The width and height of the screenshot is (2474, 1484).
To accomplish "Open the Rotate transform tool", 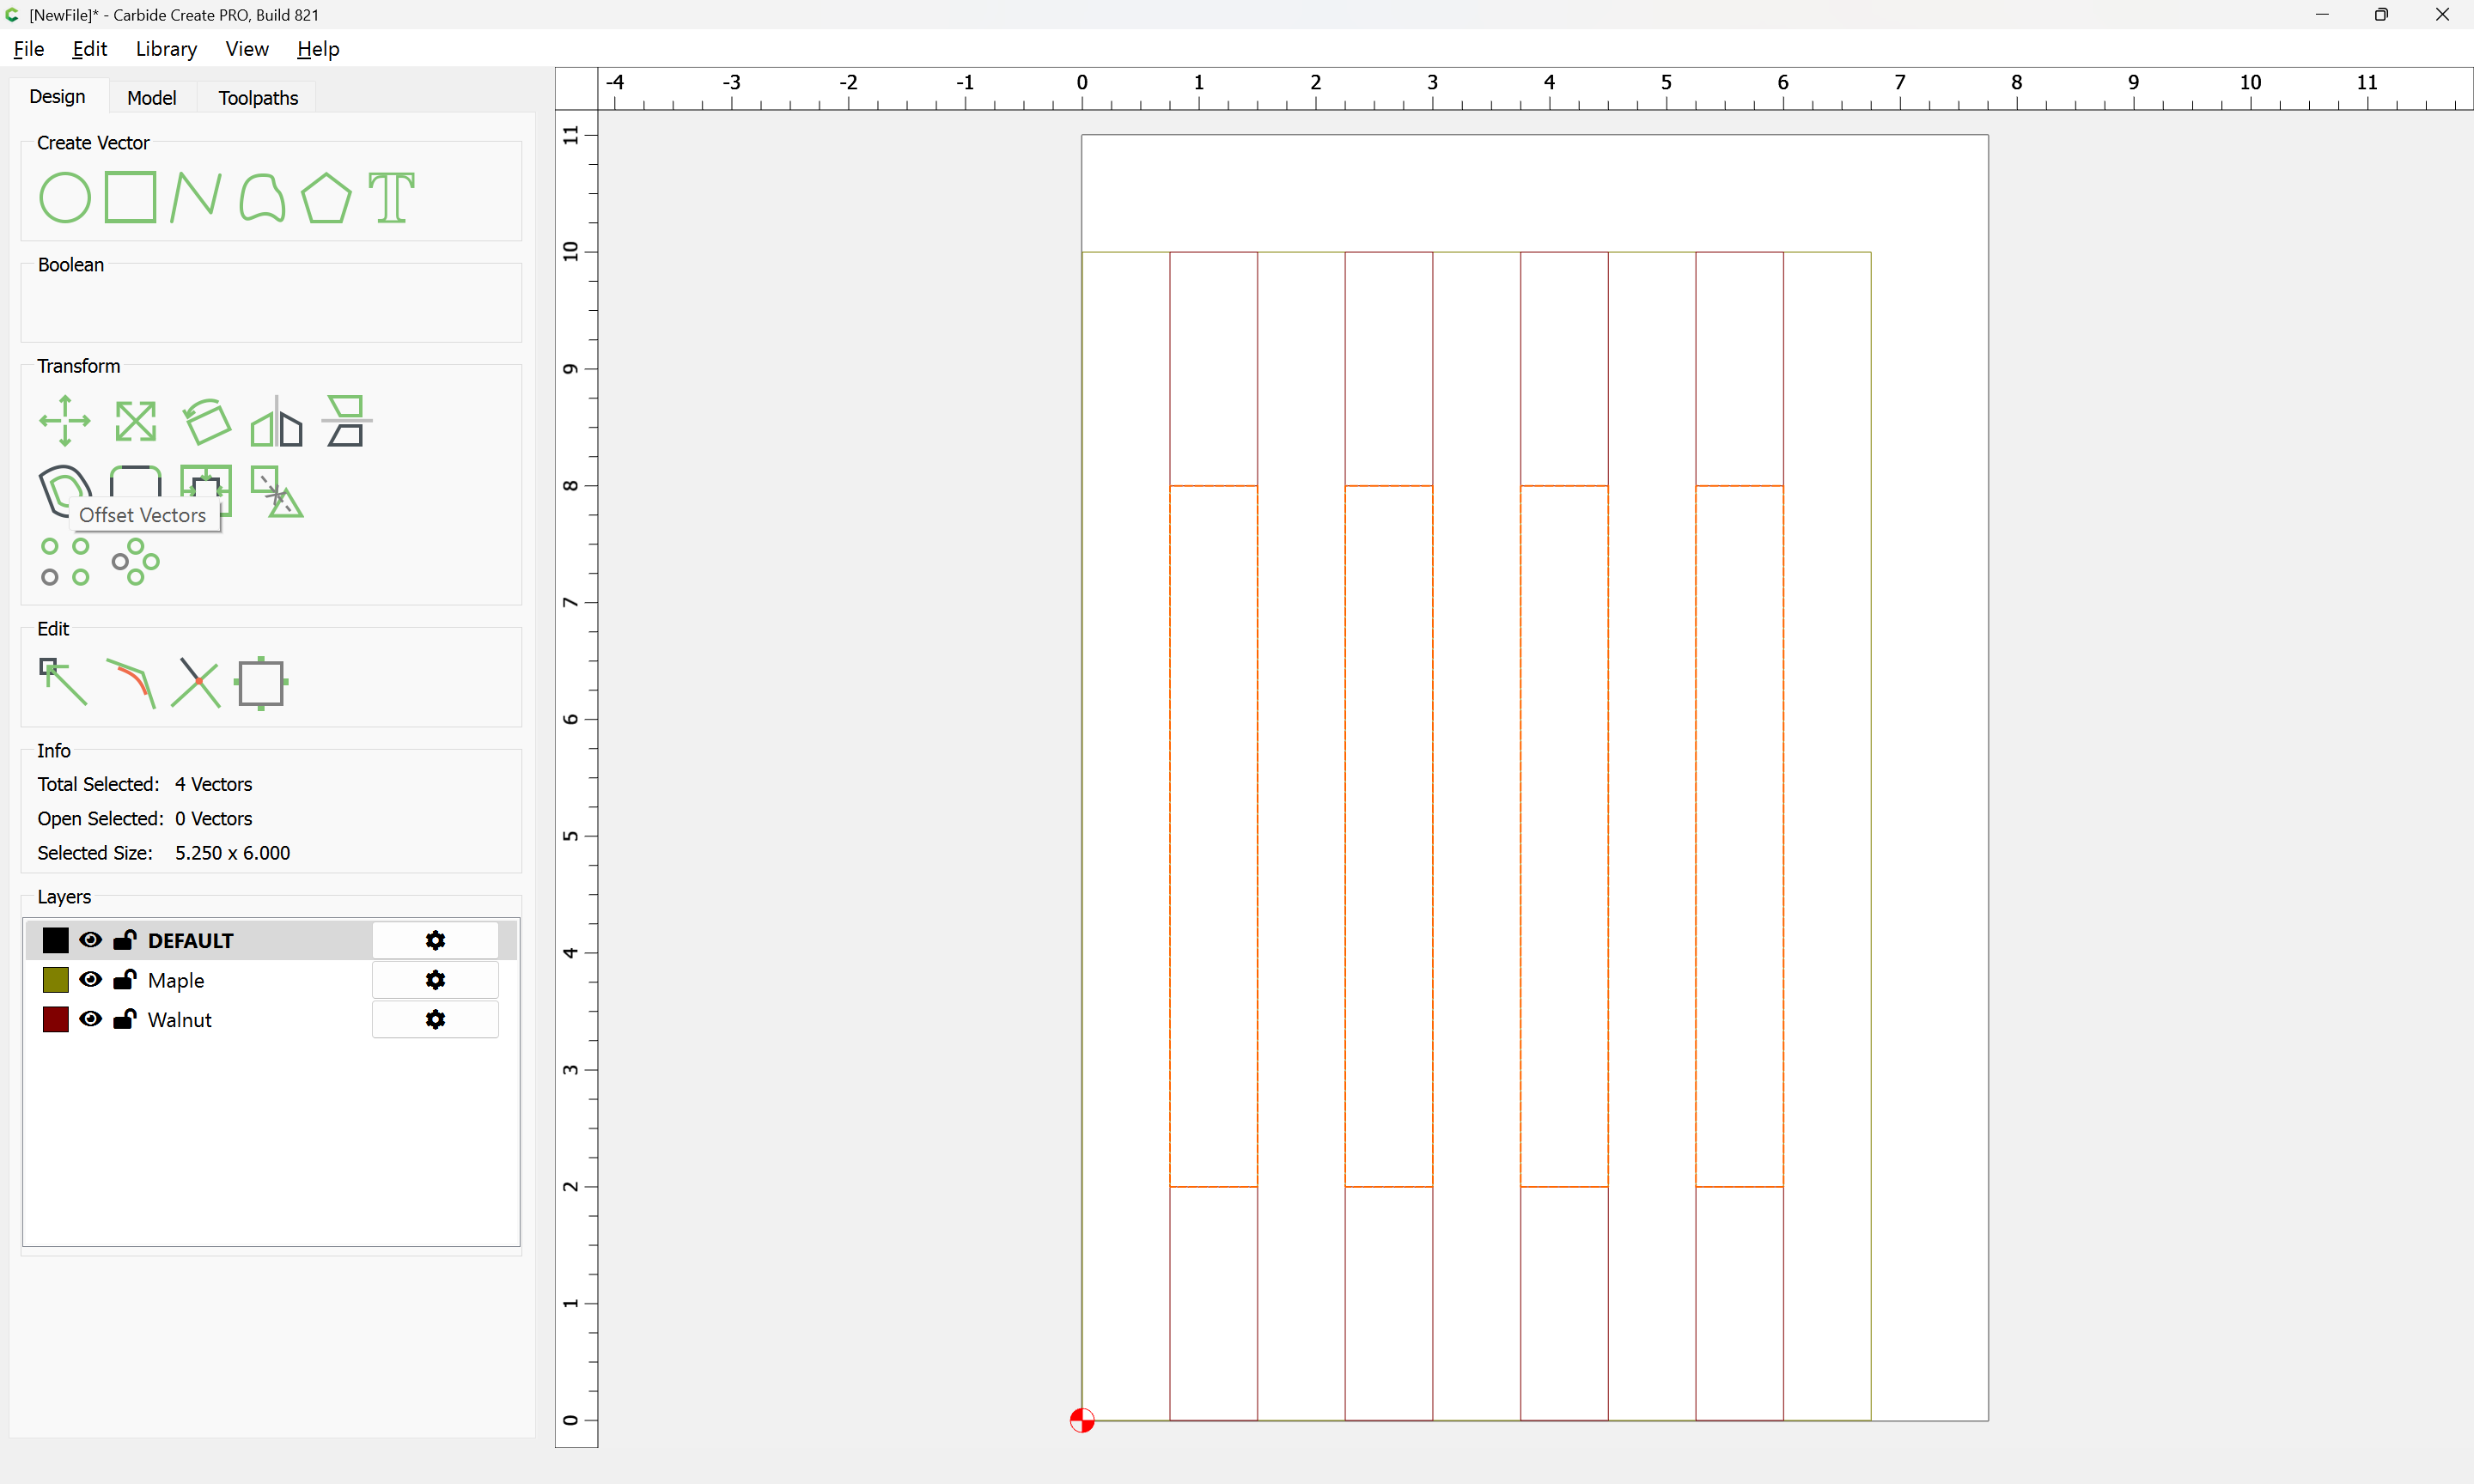I will [x=207, y=421].
